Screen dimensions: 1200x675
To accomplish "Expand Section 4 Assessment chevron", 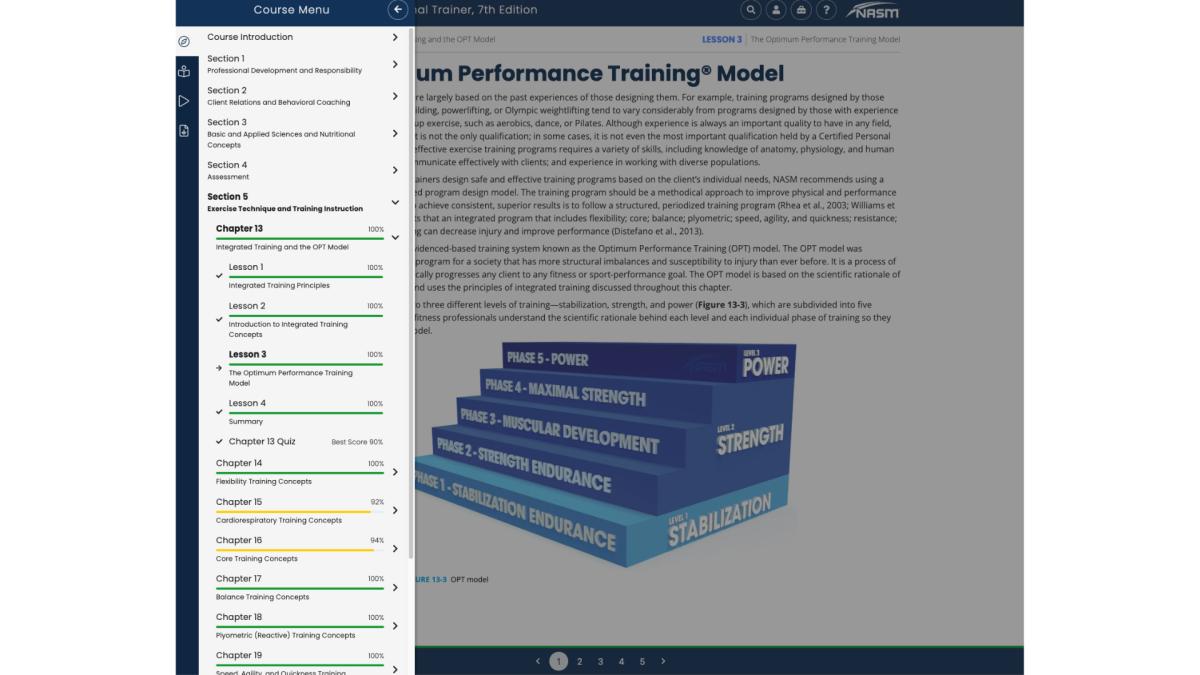I will pos(395,170).
